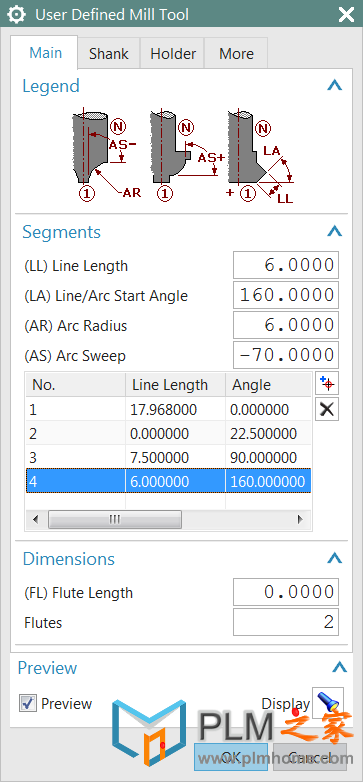Click the OK button

(231, 757)
